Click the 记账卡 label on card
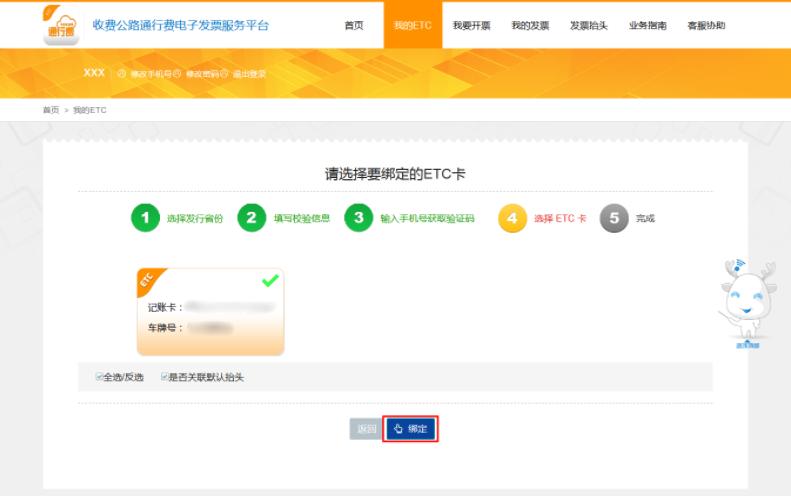The height and width of the screenshot is (496, 791). [164, 307]
